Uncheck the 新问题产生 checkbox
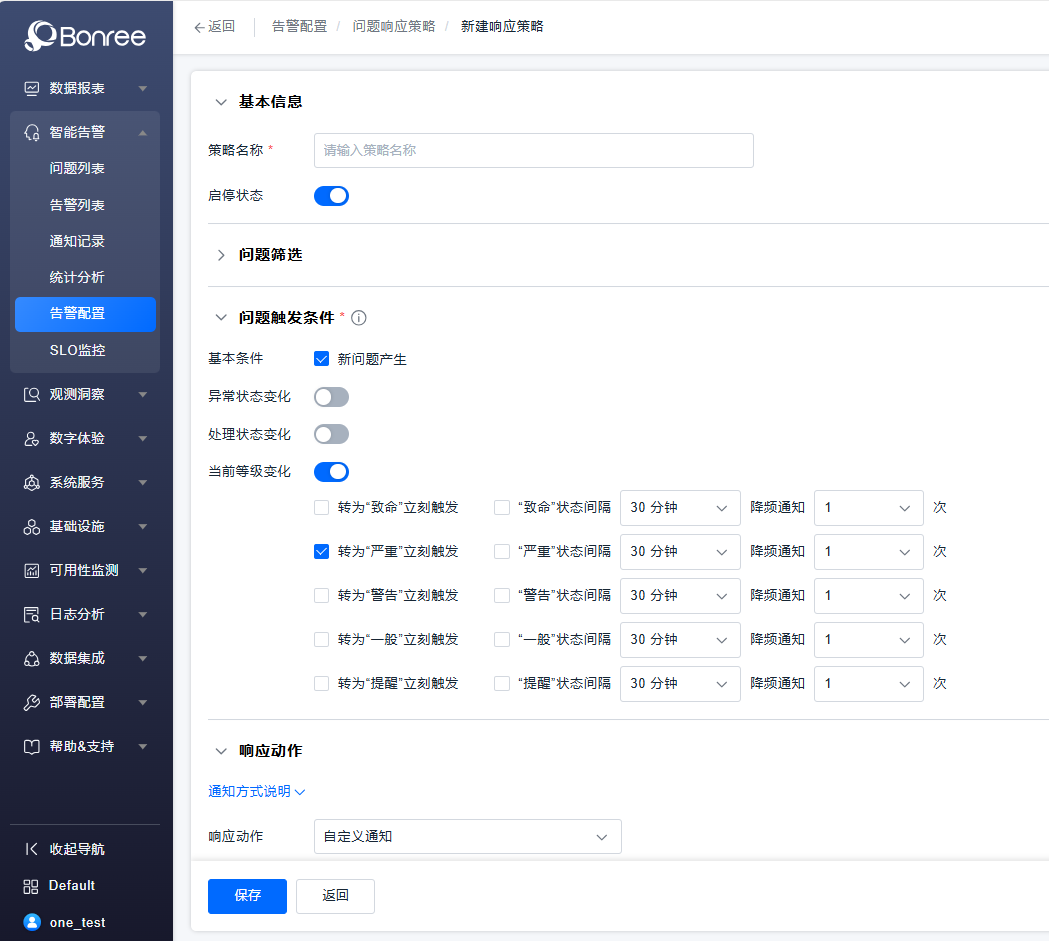Viewport: 1049px width, 941px height. coord(322,359)
